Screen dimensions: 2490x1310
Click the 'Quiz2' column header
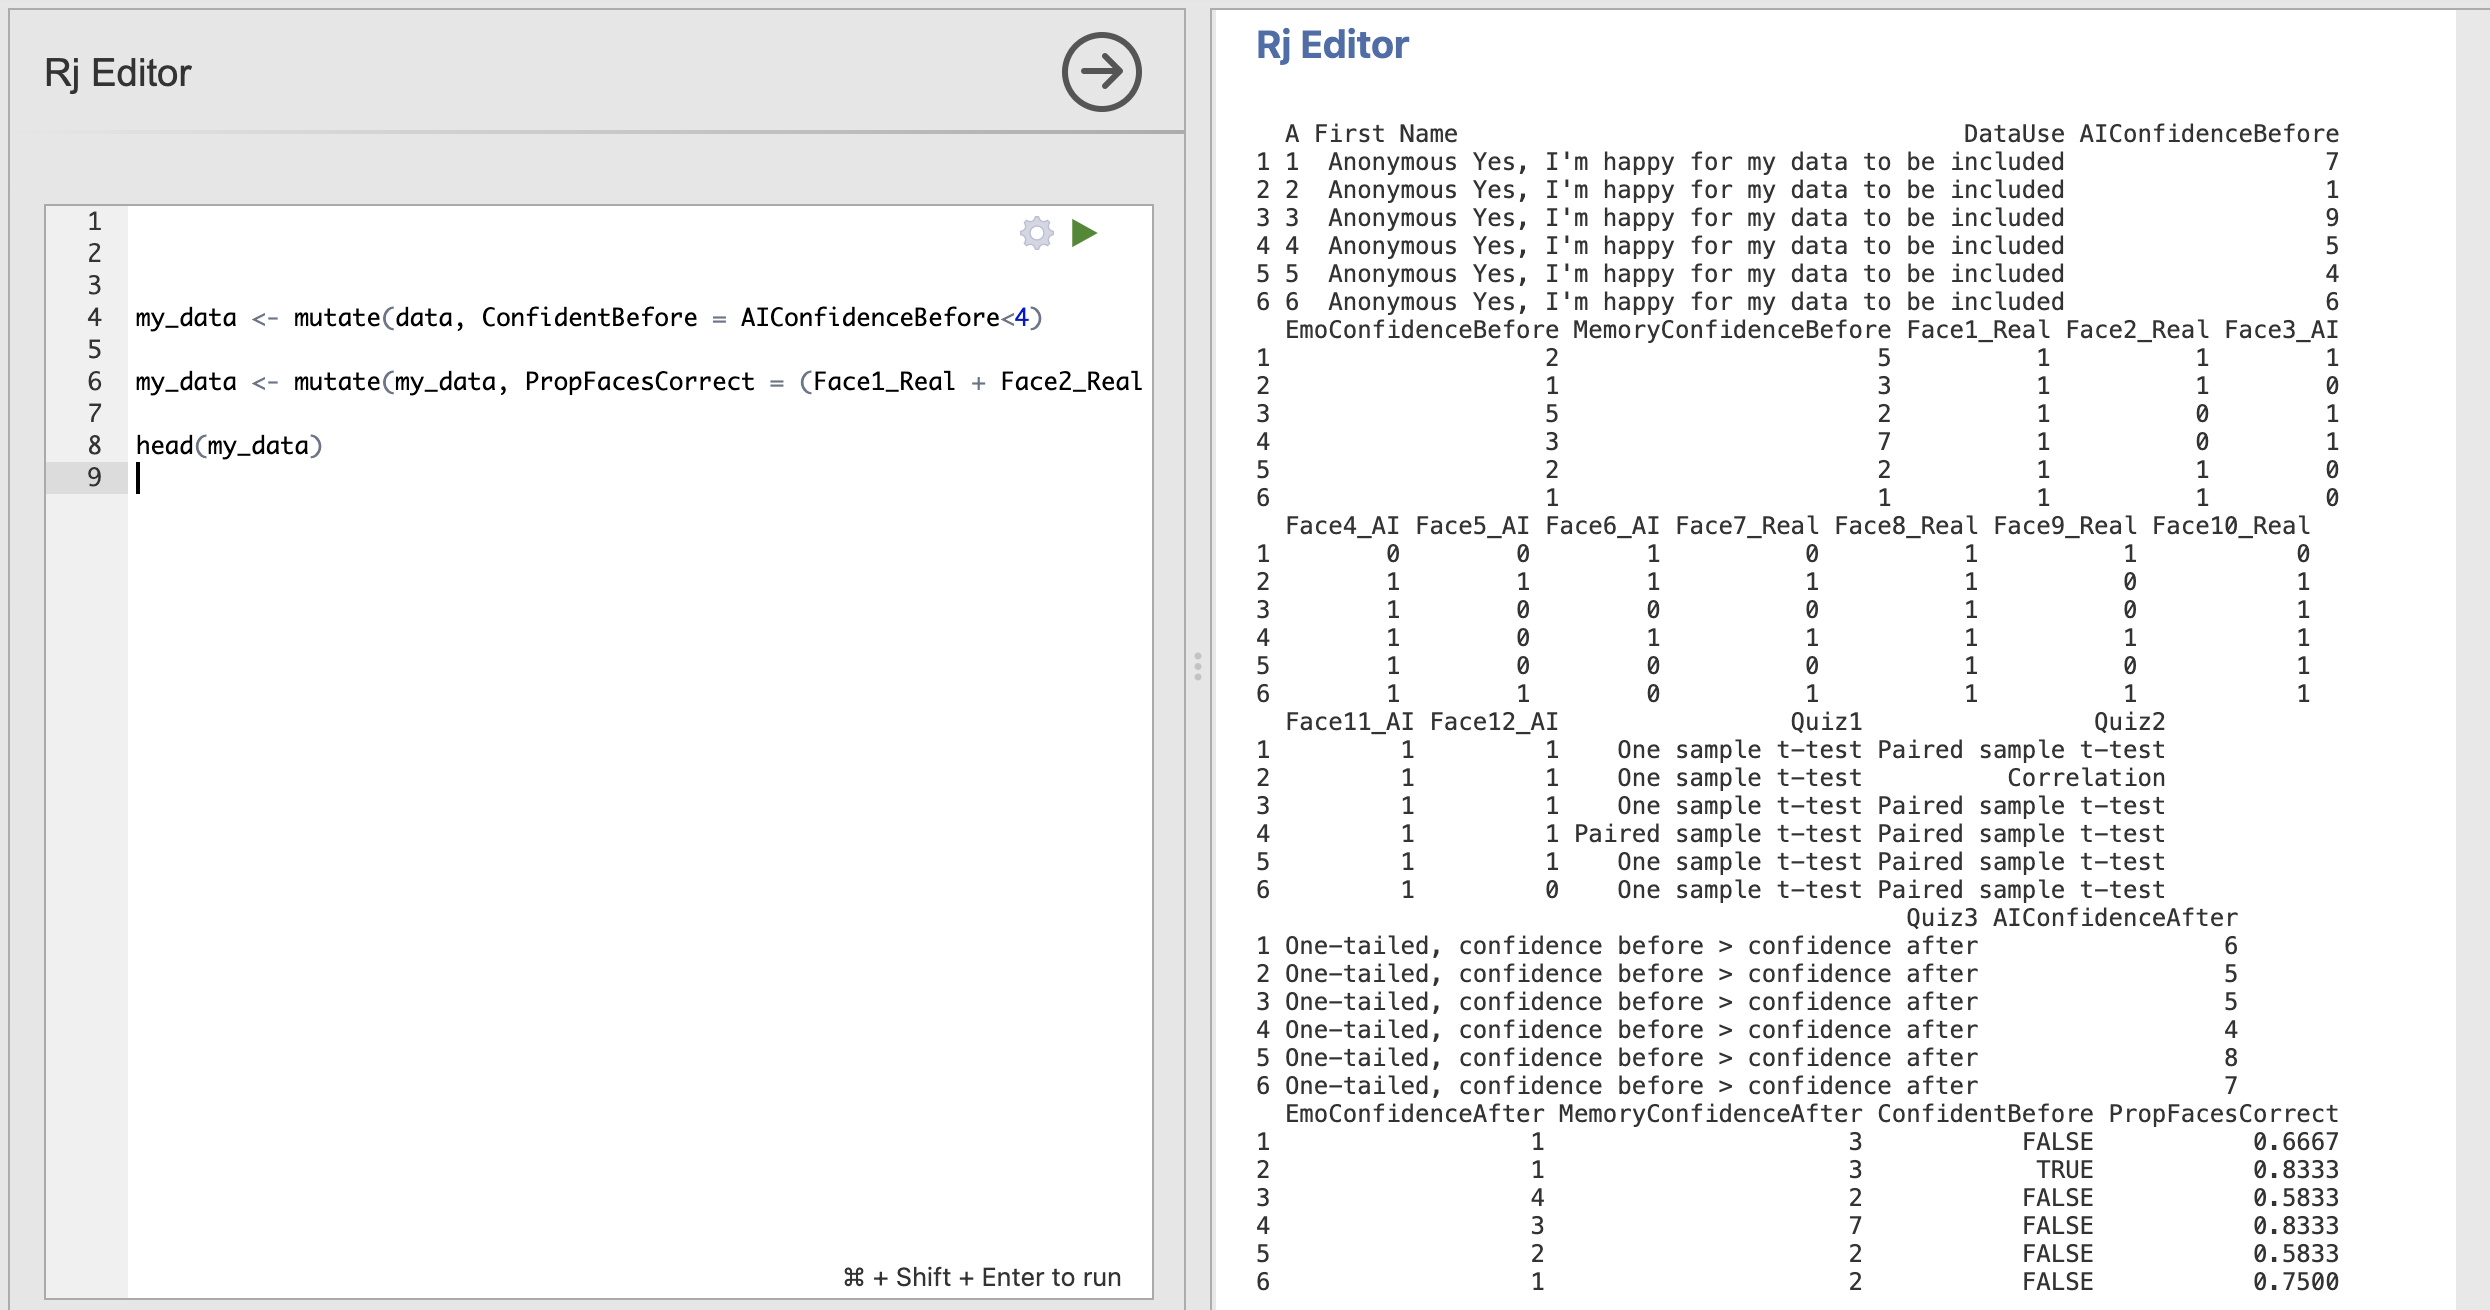[2130, 722]
